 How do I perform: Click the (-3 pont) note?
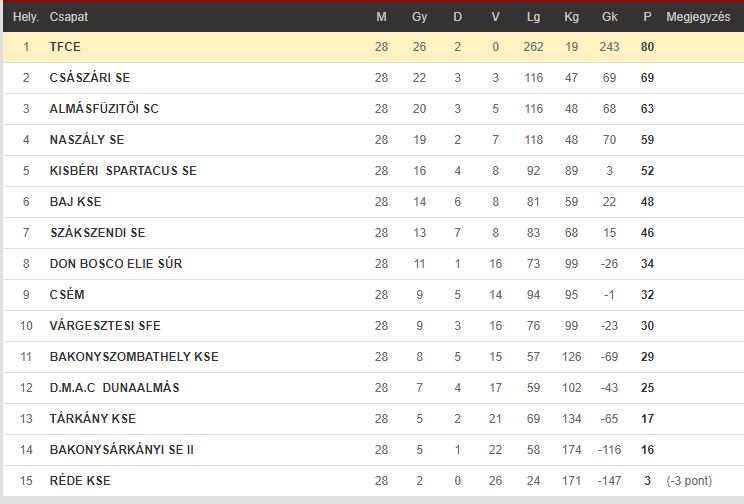(x=689, y=481)
